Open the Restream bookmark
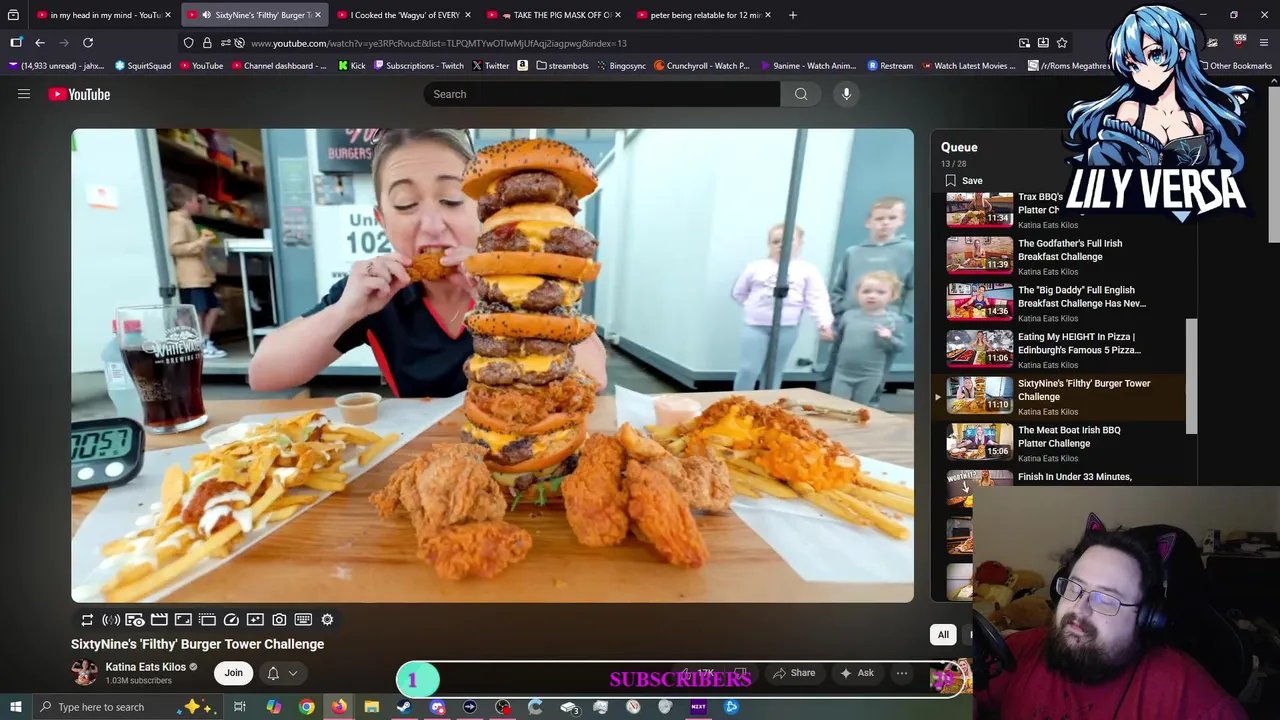Screen dimensions: 1280x720 [890, 66]
